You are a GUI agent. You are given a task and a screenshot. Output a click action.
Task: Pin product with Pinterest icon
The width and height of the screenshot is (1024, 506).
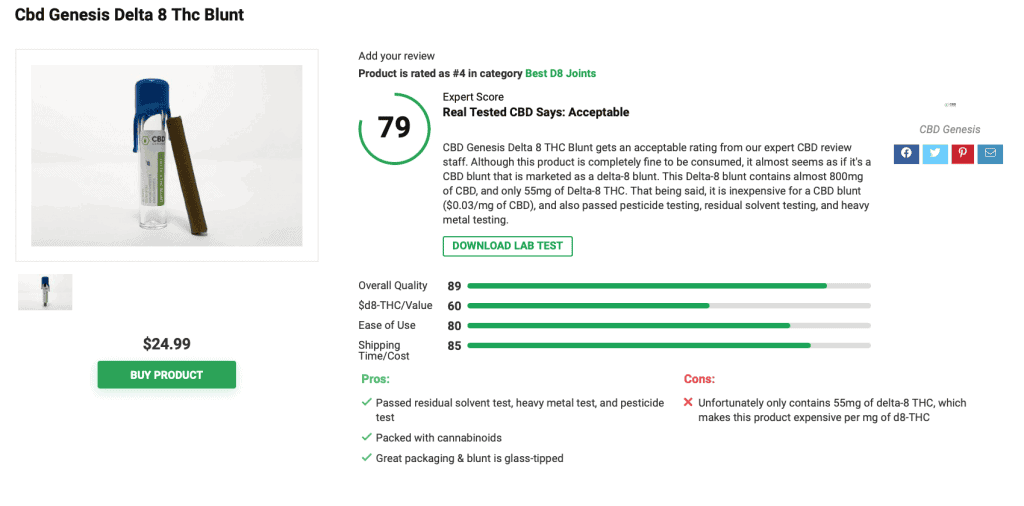[963, 153]
